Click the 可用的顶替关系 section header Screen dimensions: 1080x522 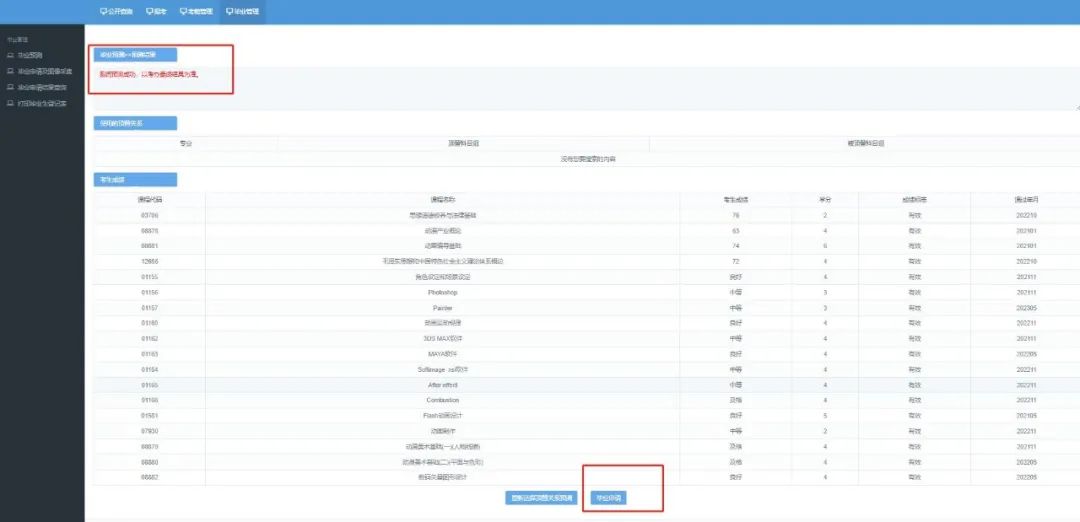click(x=135, y=124)
